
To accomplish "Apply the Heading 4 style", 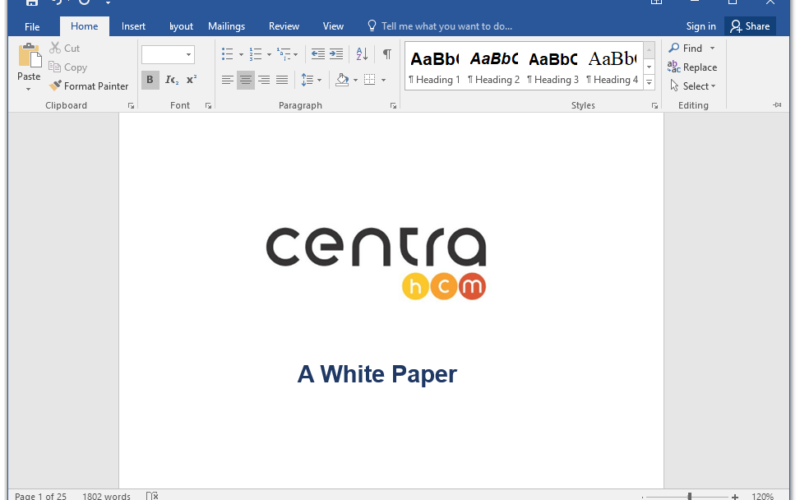I will (x=612, y=66).
